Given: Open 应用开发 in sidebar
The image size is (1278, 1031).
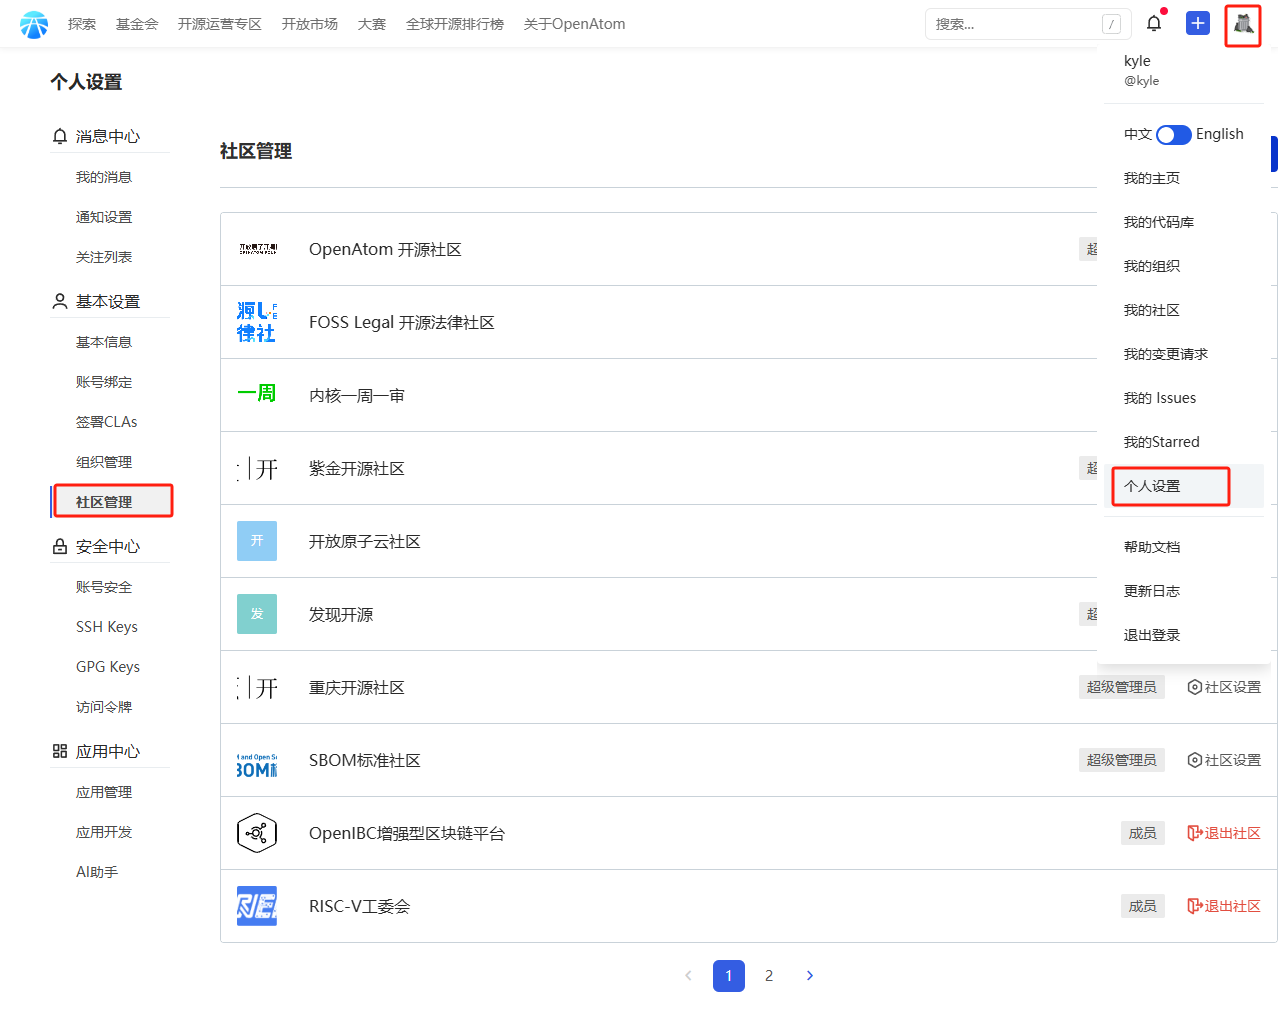Looking at the screenshot, I should click(x=104, y=832).
